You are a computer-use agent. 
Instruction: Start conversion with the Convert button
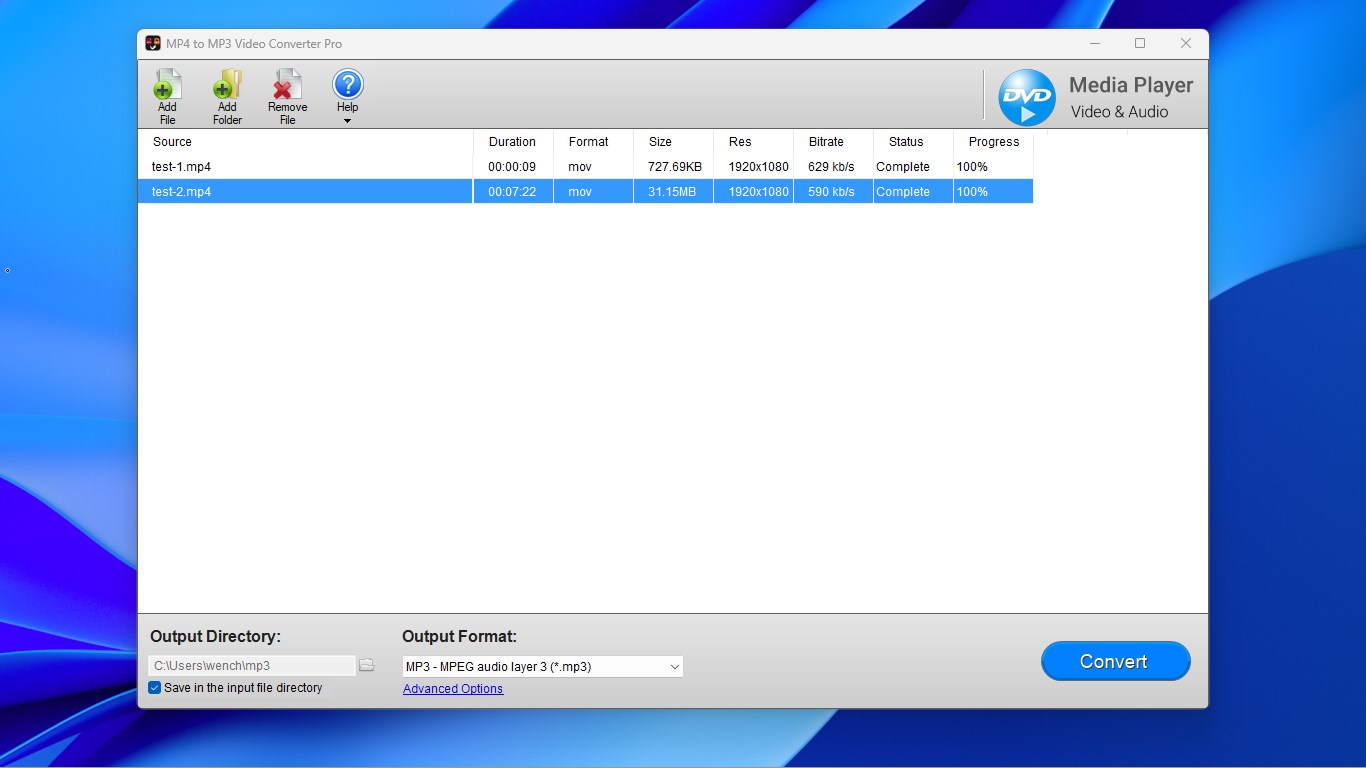[x=1115, y=661]
